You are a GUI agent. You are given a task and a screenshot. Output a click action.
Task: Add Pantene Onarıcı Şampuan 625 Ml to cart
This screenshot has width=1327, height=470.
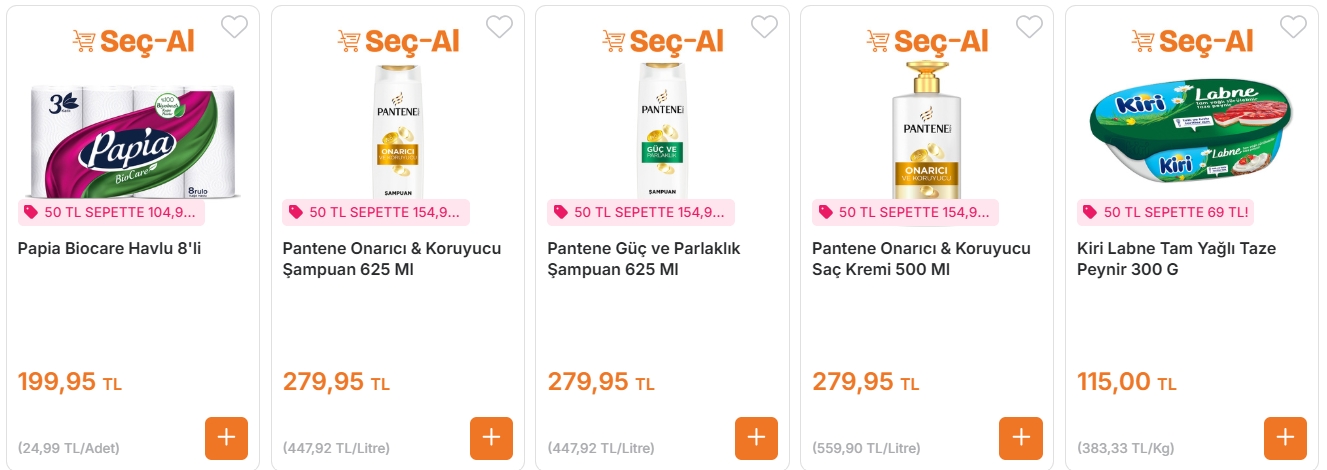coord(491,438)
